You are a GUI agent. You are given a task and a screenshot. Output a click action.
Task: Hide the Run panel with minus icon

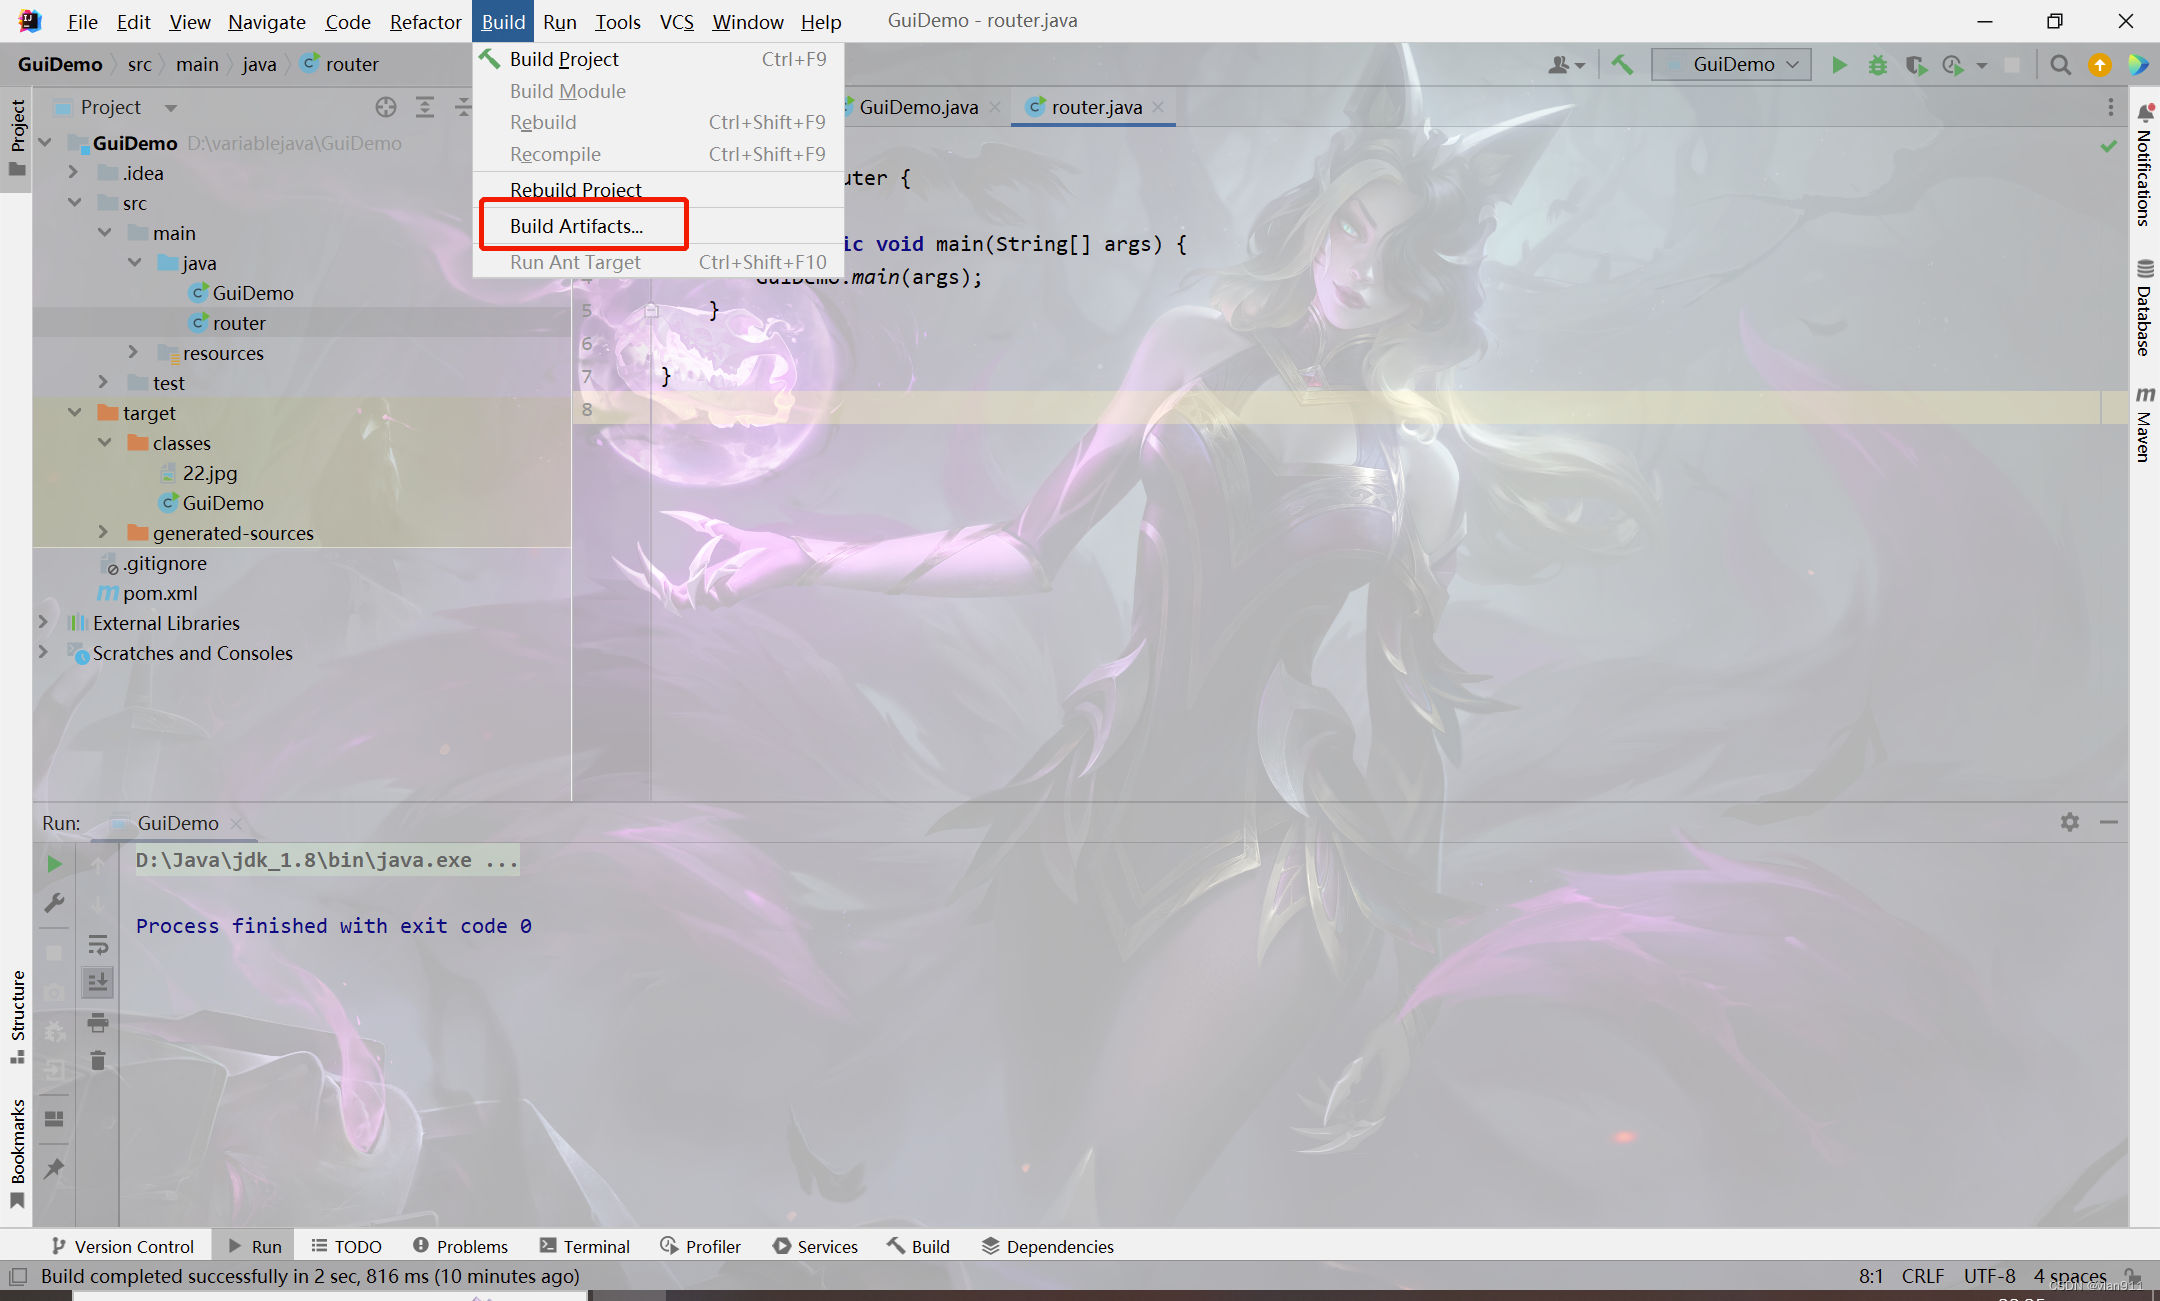[2109, 822]
